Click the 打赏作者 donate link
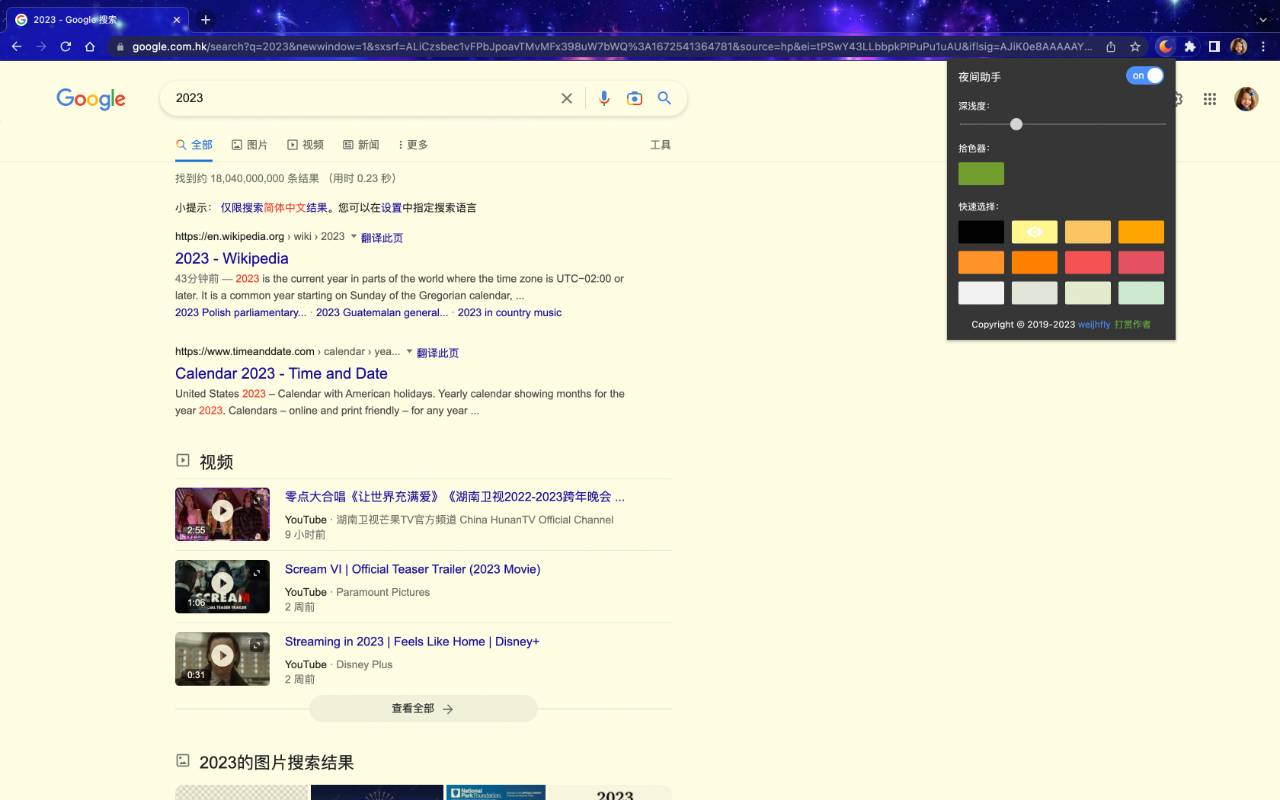This screenshot has height=800, width=1280. [x=1132, y=324]
